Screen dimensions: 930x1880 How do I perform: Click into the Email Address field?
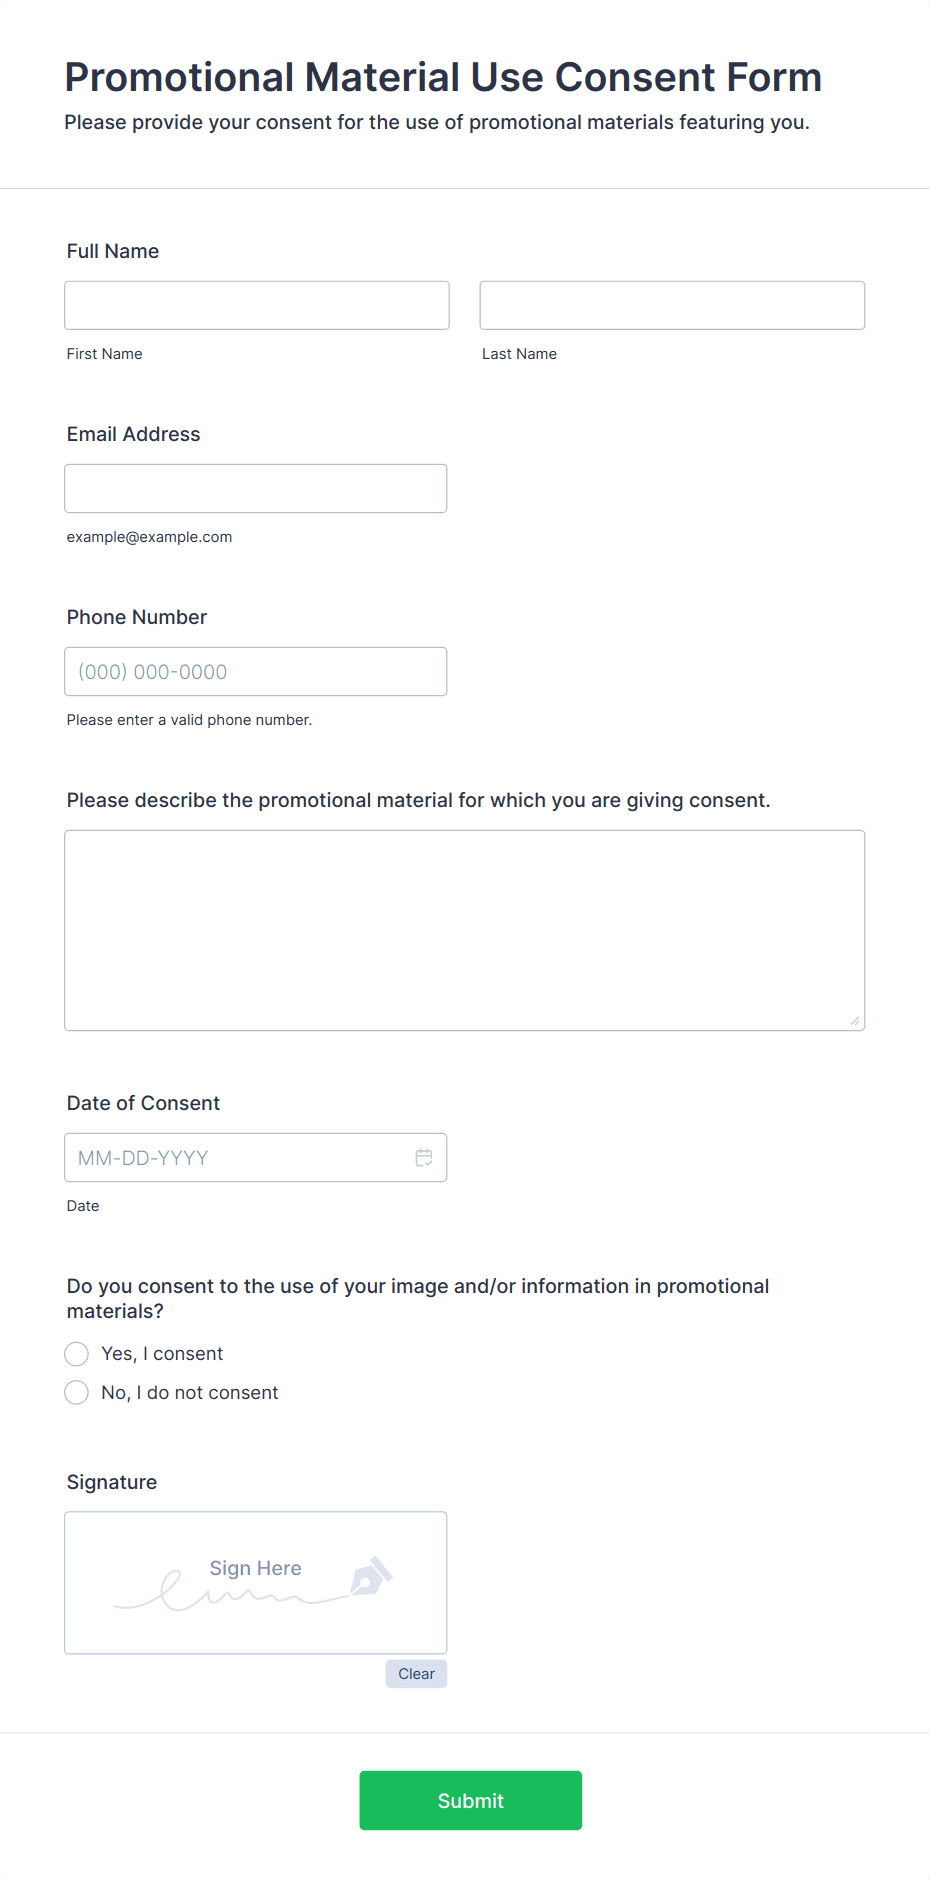click(256, 488)
